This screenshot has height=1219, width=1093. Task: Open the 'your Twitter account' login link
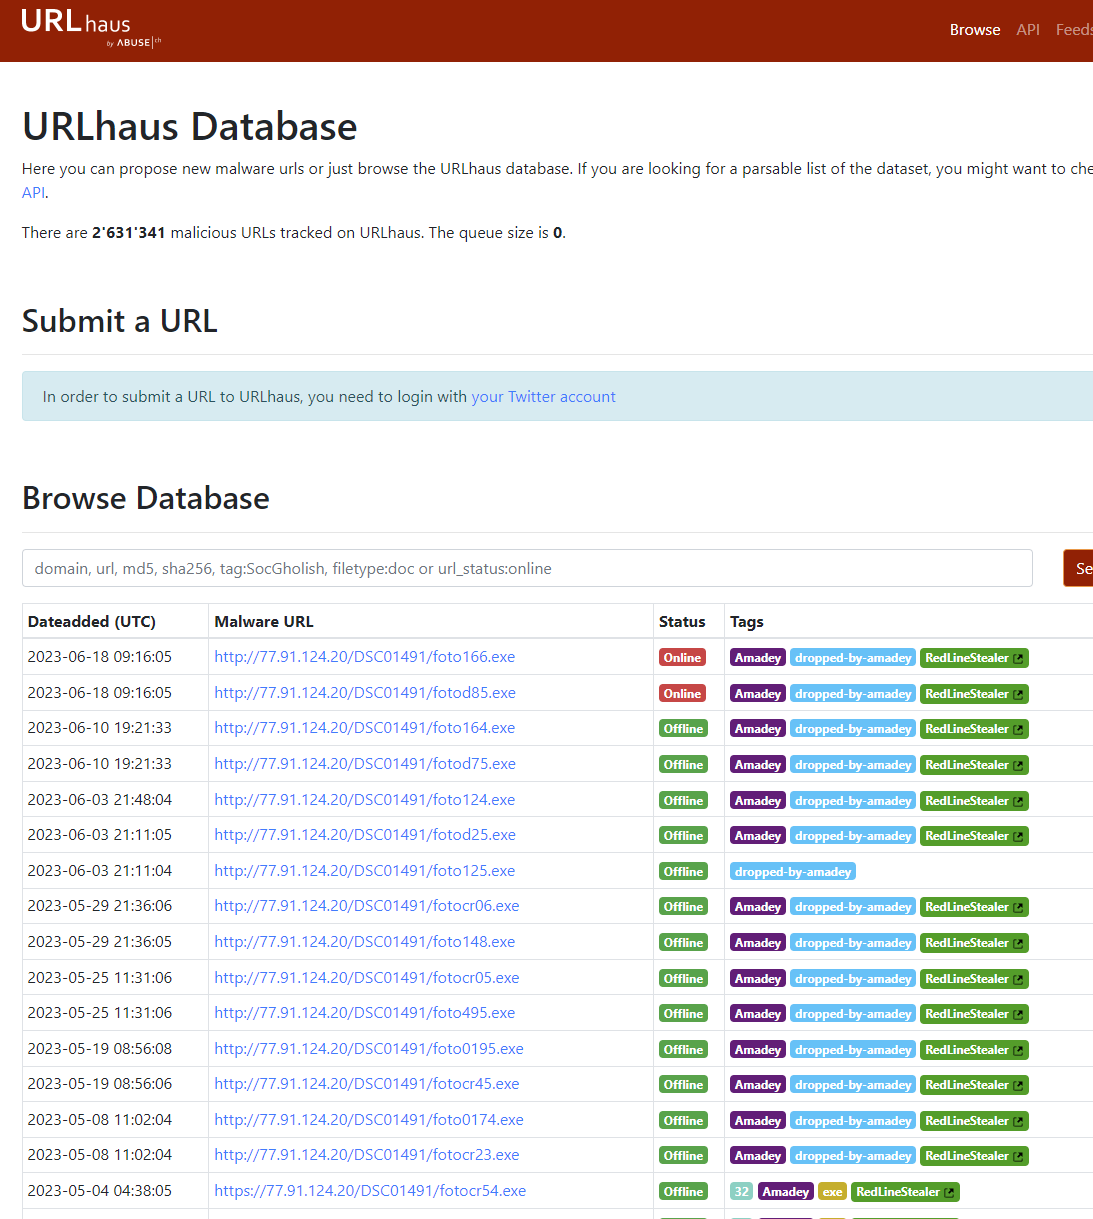[543, 397]
